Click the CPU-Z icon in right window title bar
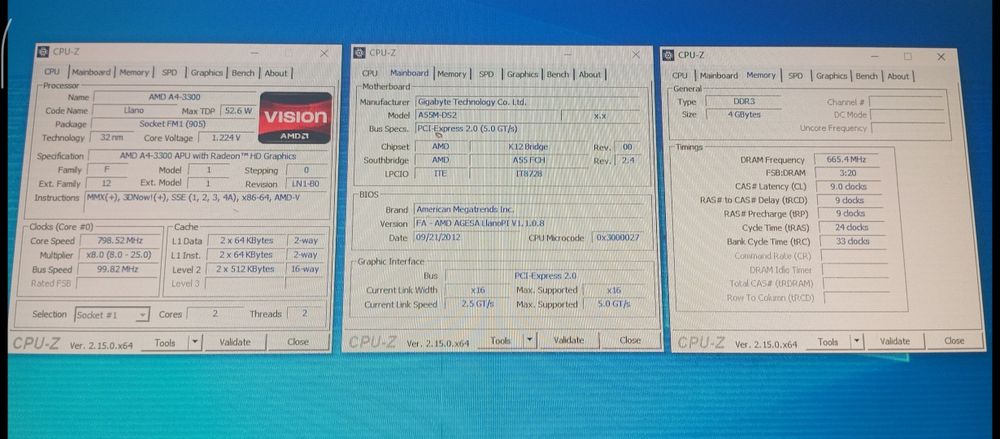The height and width of the screenshot is (439, 1000). pyautogui.click(x=668, y=56)
